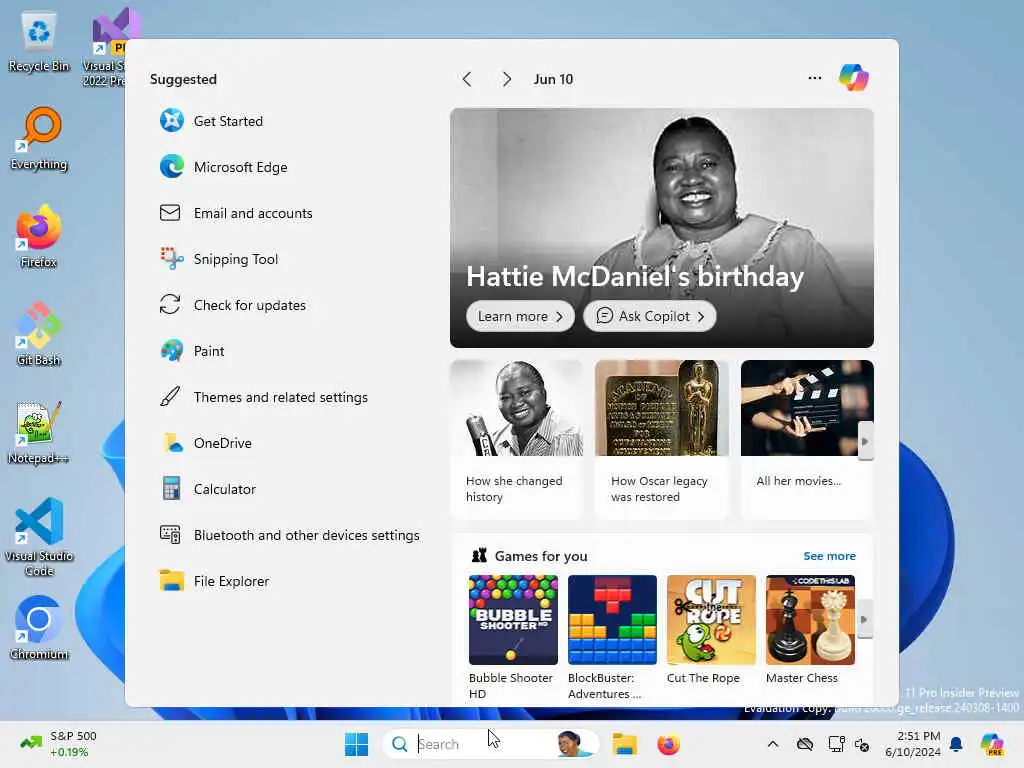Select the Chromium desktop shortcut
The image size is (1024, 768).
tap(39, 628)
